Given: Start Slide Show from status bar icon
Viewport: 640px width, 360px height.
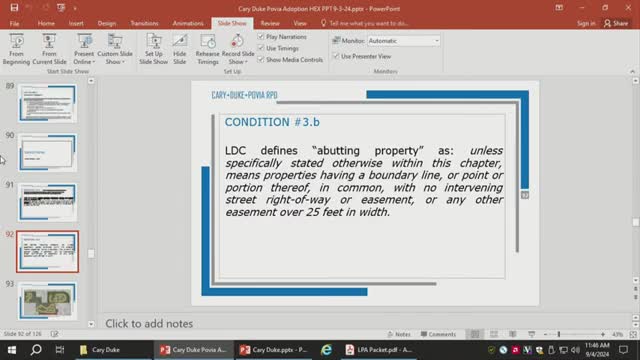Looking at the screenshot, I should pos(531,334).
